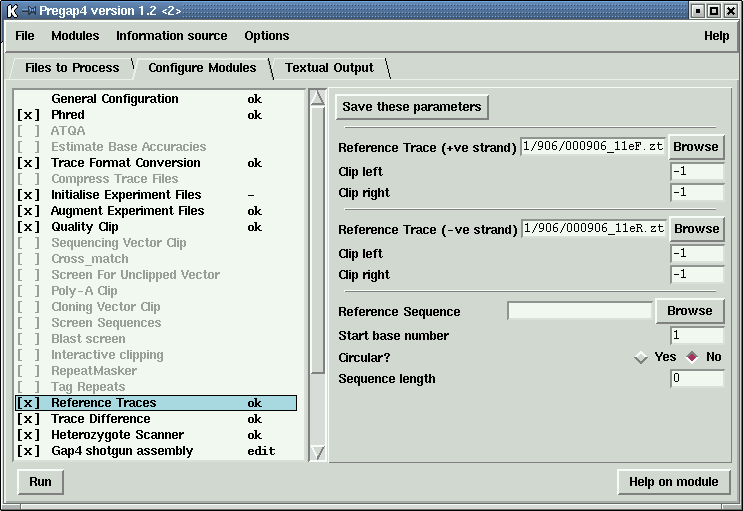Switch to Textual Output tab
The width and height of the screenshot is (743, 511).
click(x=329, y=68)
